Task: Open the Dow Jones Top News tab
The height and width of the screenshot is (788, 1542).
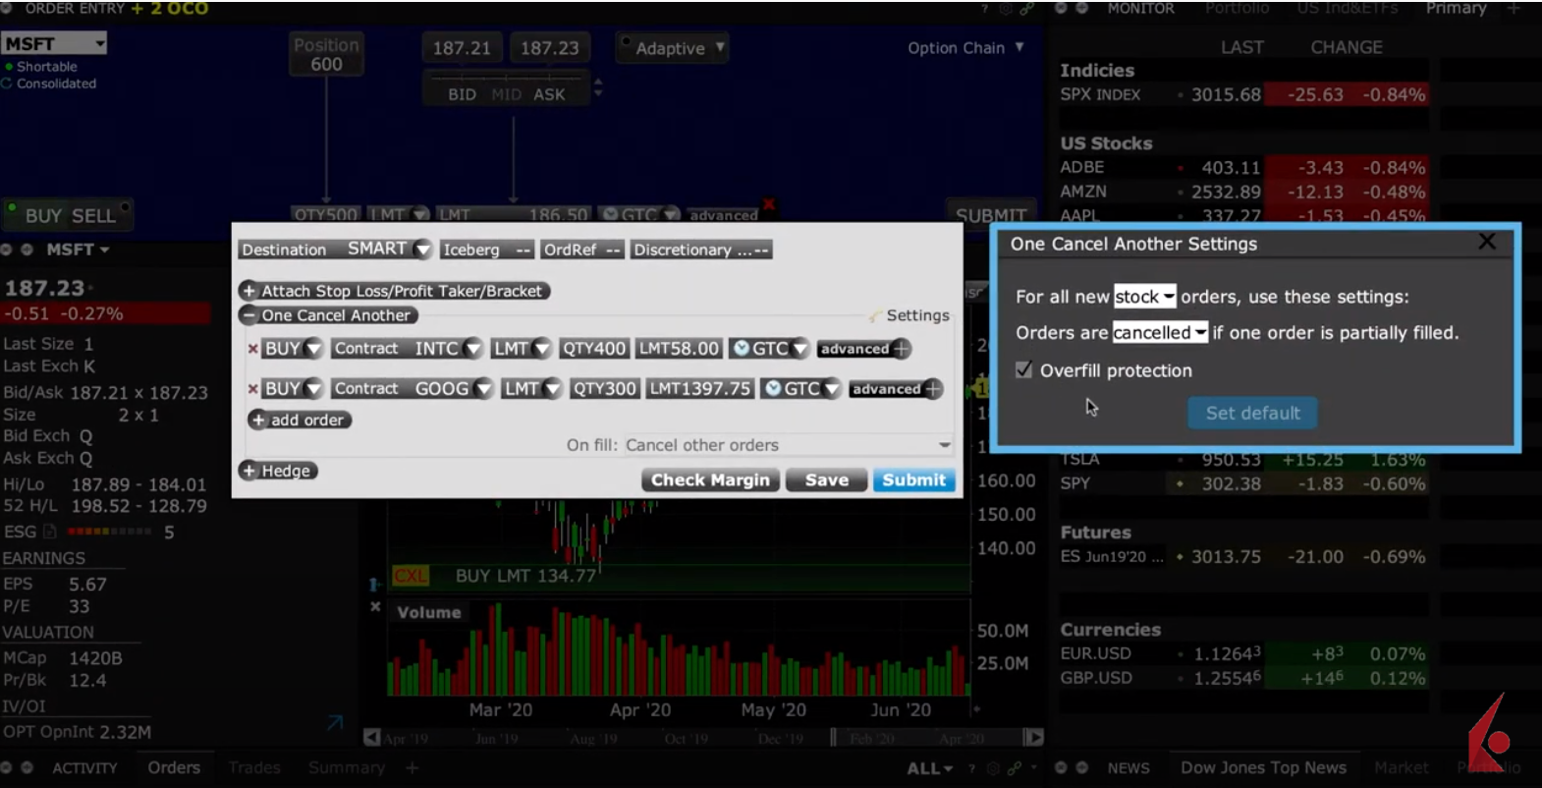Action: pyautogui.click(x=1263, y=768)
